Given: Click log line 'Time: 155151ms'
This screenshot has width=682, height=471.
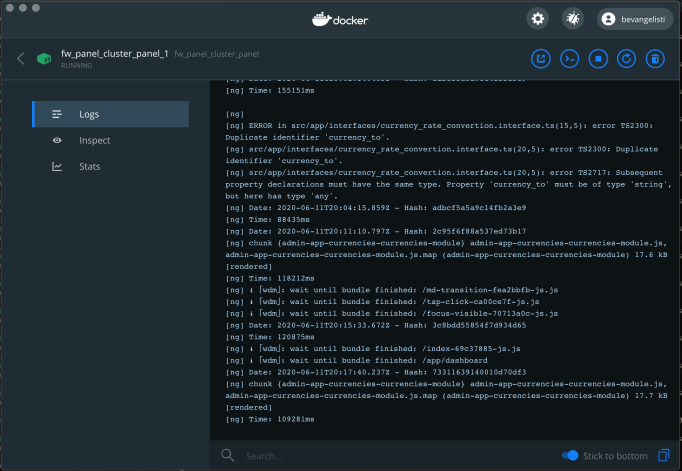Looking at the screenshot, I should [x=270, y=90].
